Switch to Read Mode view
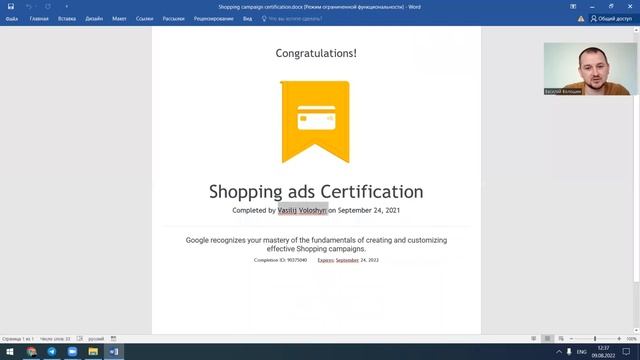 click(533, 339)
